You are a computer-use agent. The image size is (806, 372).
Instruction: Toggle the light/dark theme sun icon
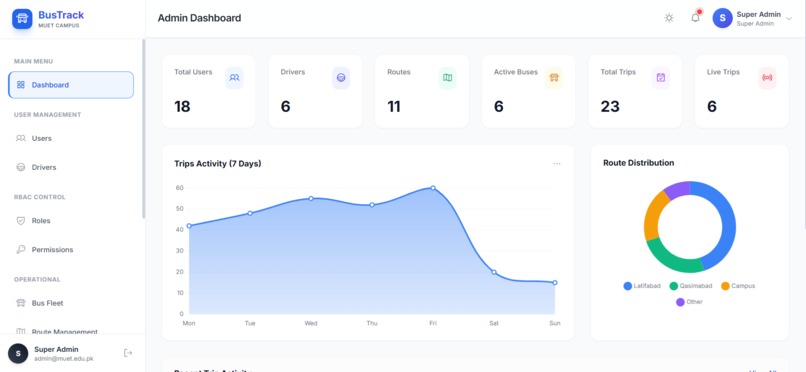click(x=669, y=18)
